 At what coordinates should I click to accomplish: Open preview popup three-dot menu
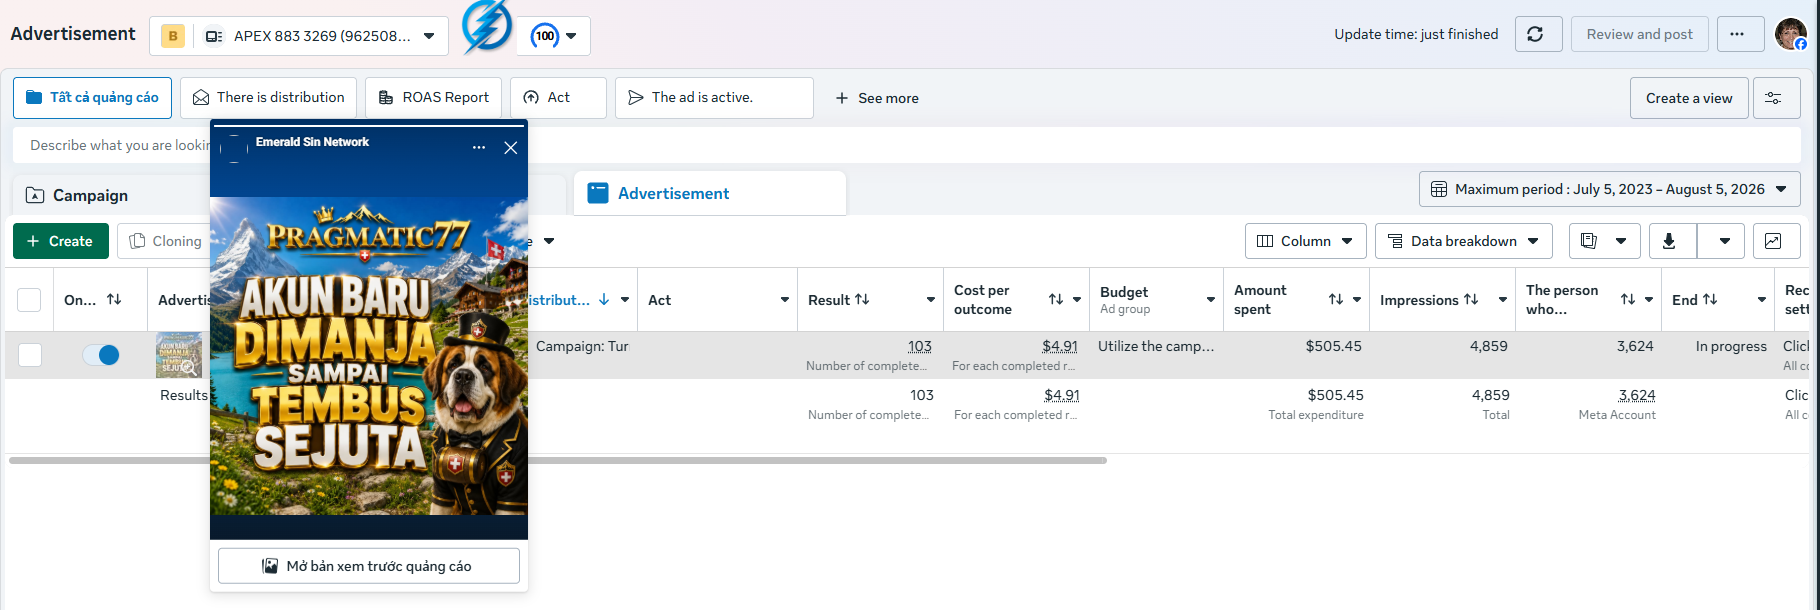(479, 148)
